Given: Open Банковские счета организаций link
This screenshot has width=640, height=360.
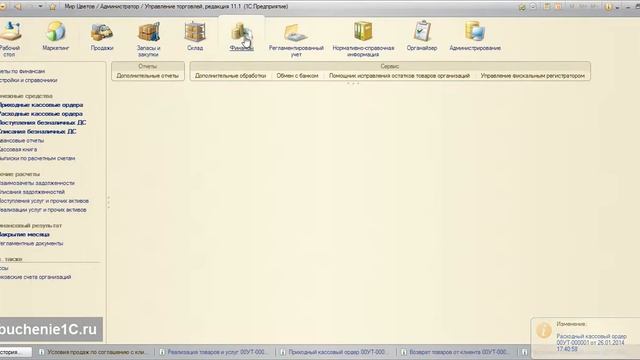Looking at the screenshot, I should pos(35,277).
